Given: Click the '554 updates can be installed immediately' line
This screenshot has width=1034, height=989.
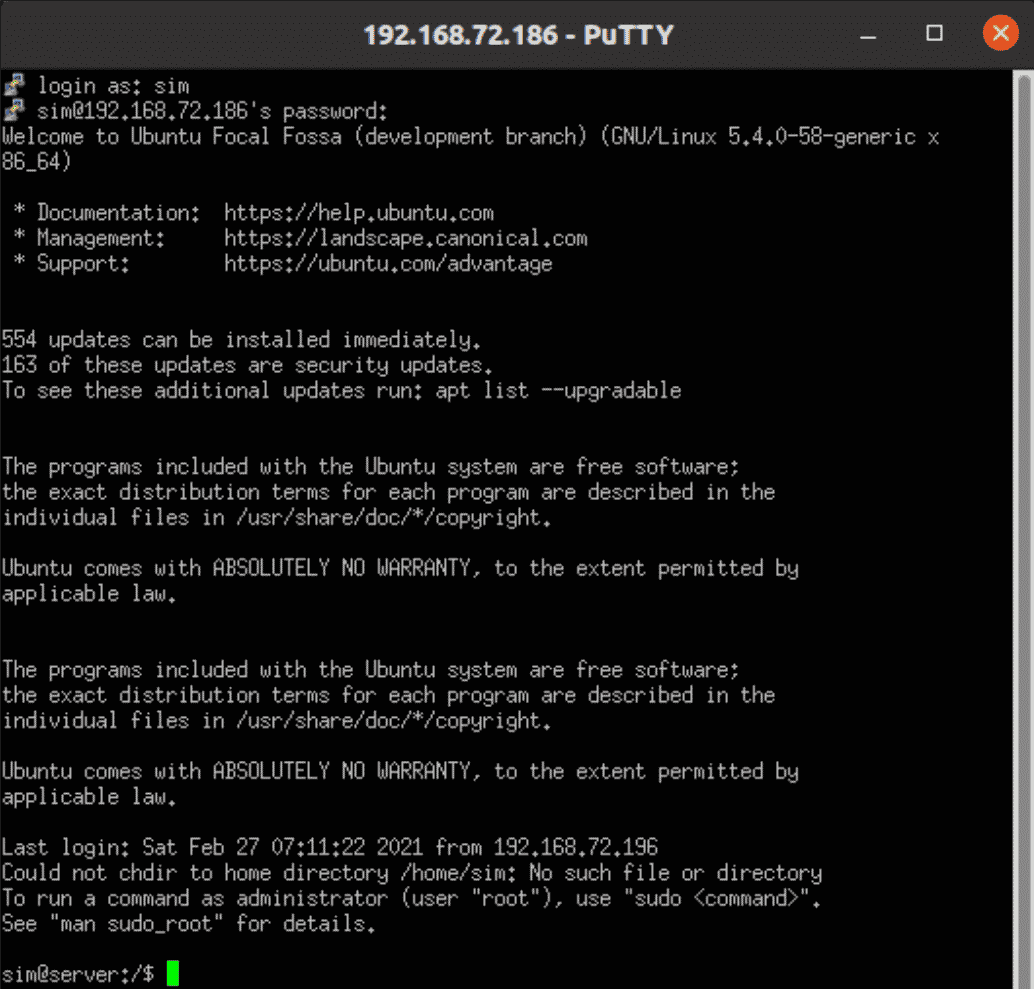Looking at the screenshot, I should tap(241, 340).
